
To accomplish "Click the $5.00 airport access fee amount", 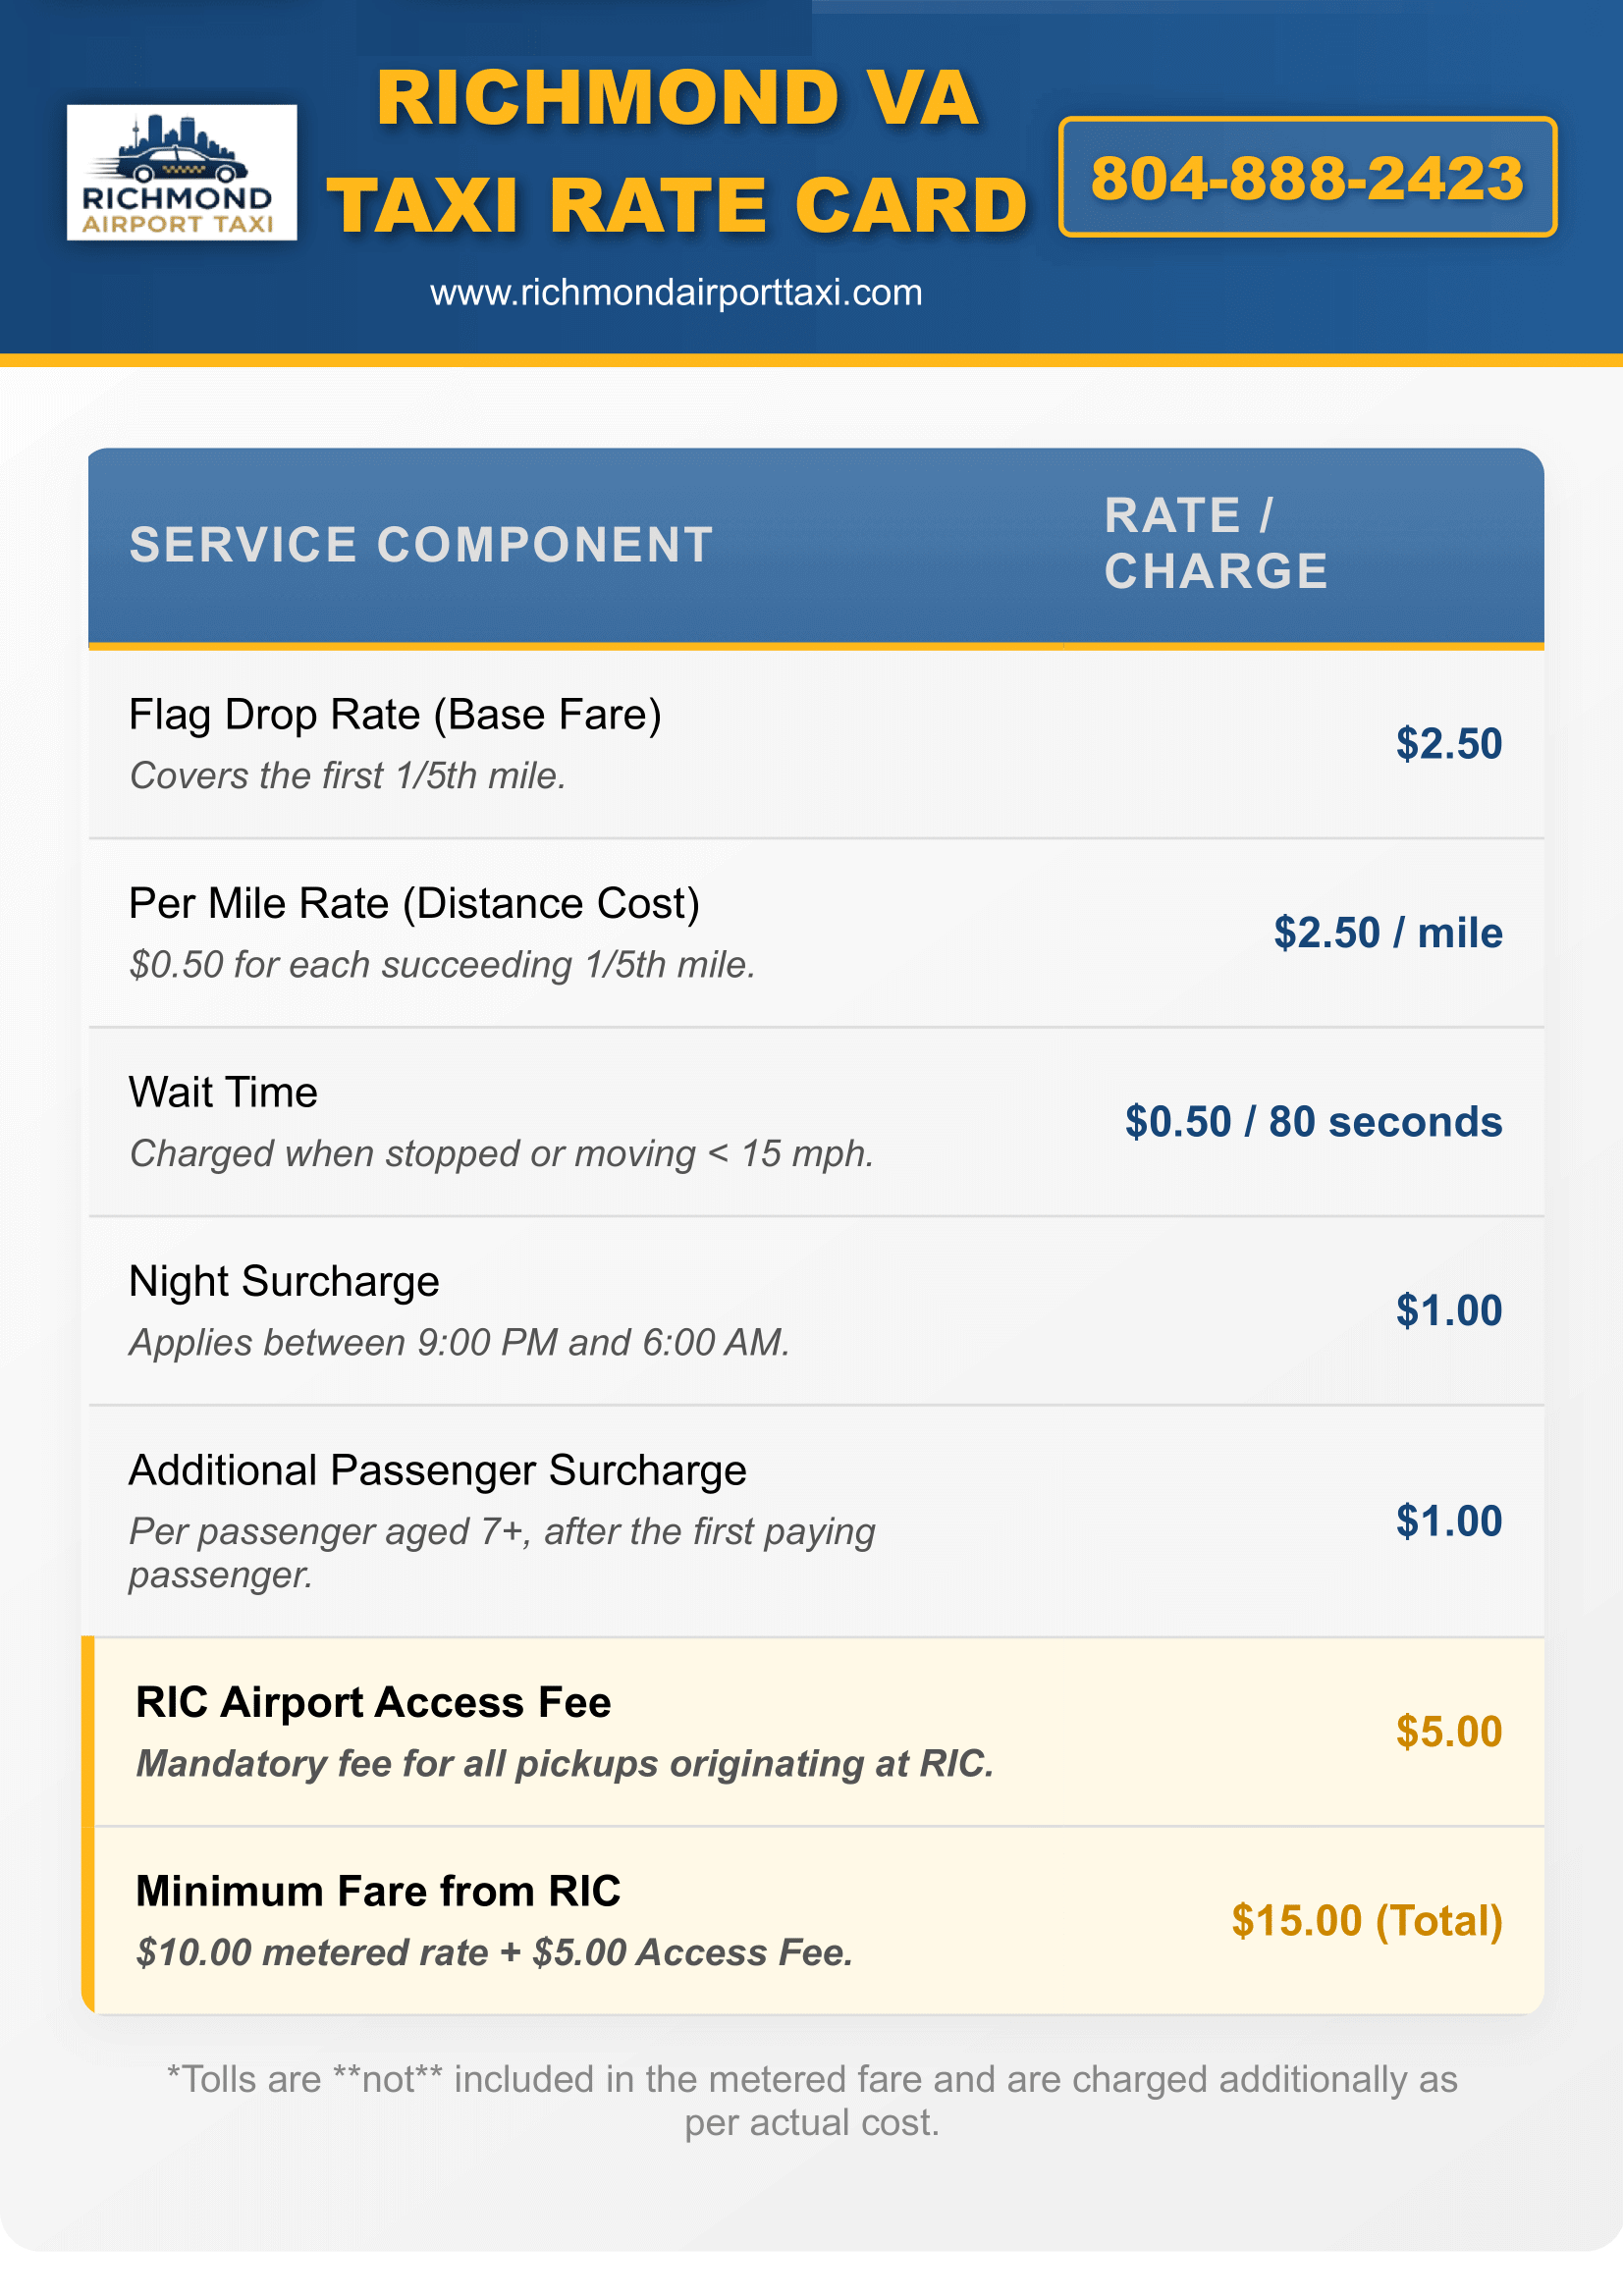I will 1448,1731.
